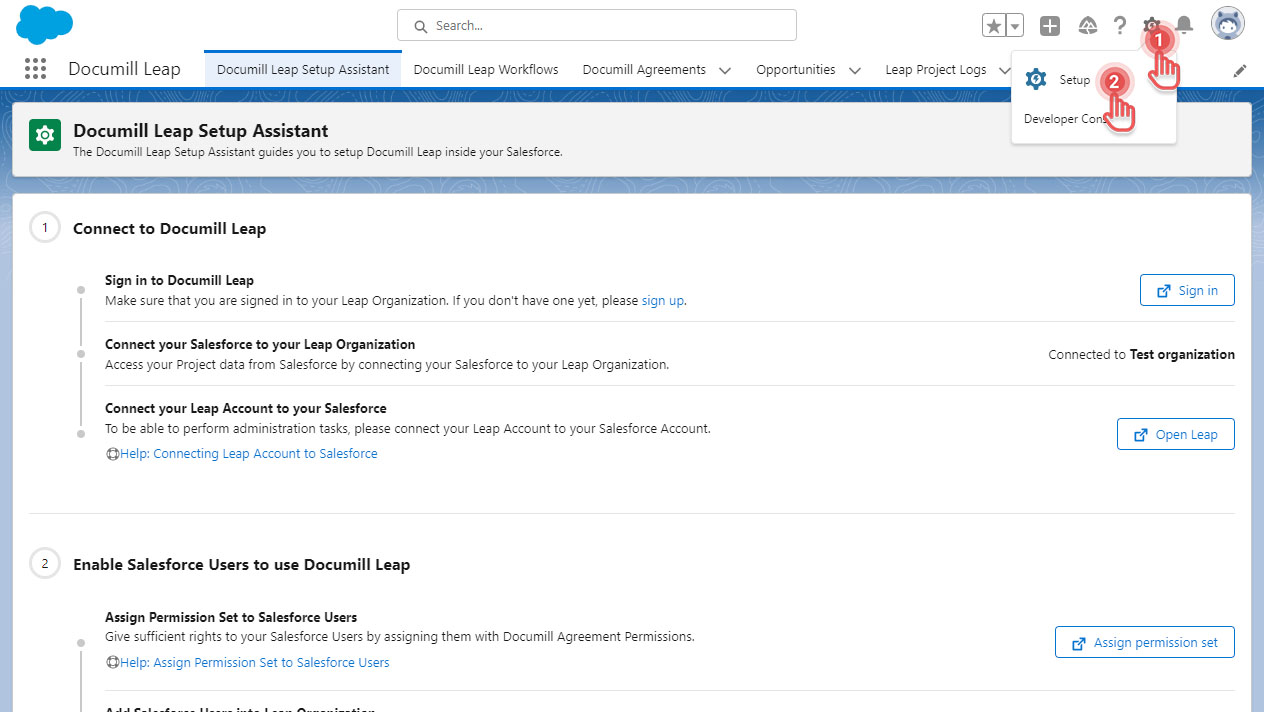Click the global add (+) icon

[x=1050, y=25]
